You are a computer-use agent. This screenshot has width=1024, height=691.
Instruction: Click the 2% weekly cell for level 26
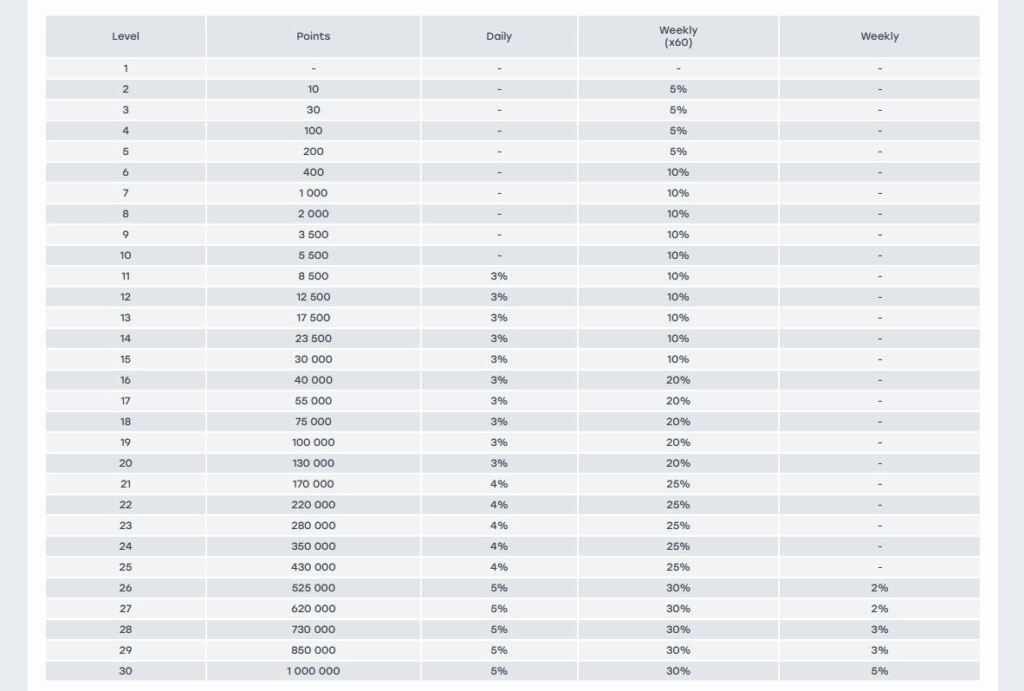point(879,588)
